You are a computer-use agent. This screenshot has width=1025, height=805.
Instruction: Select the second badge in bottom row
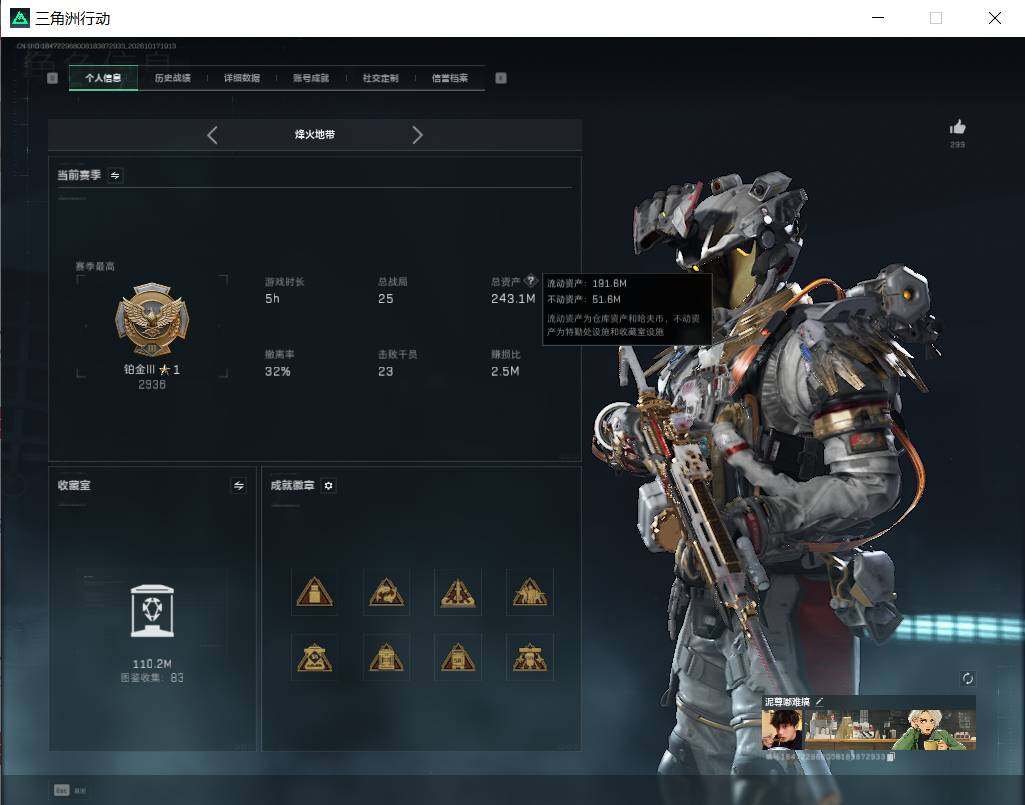[386, 657]
